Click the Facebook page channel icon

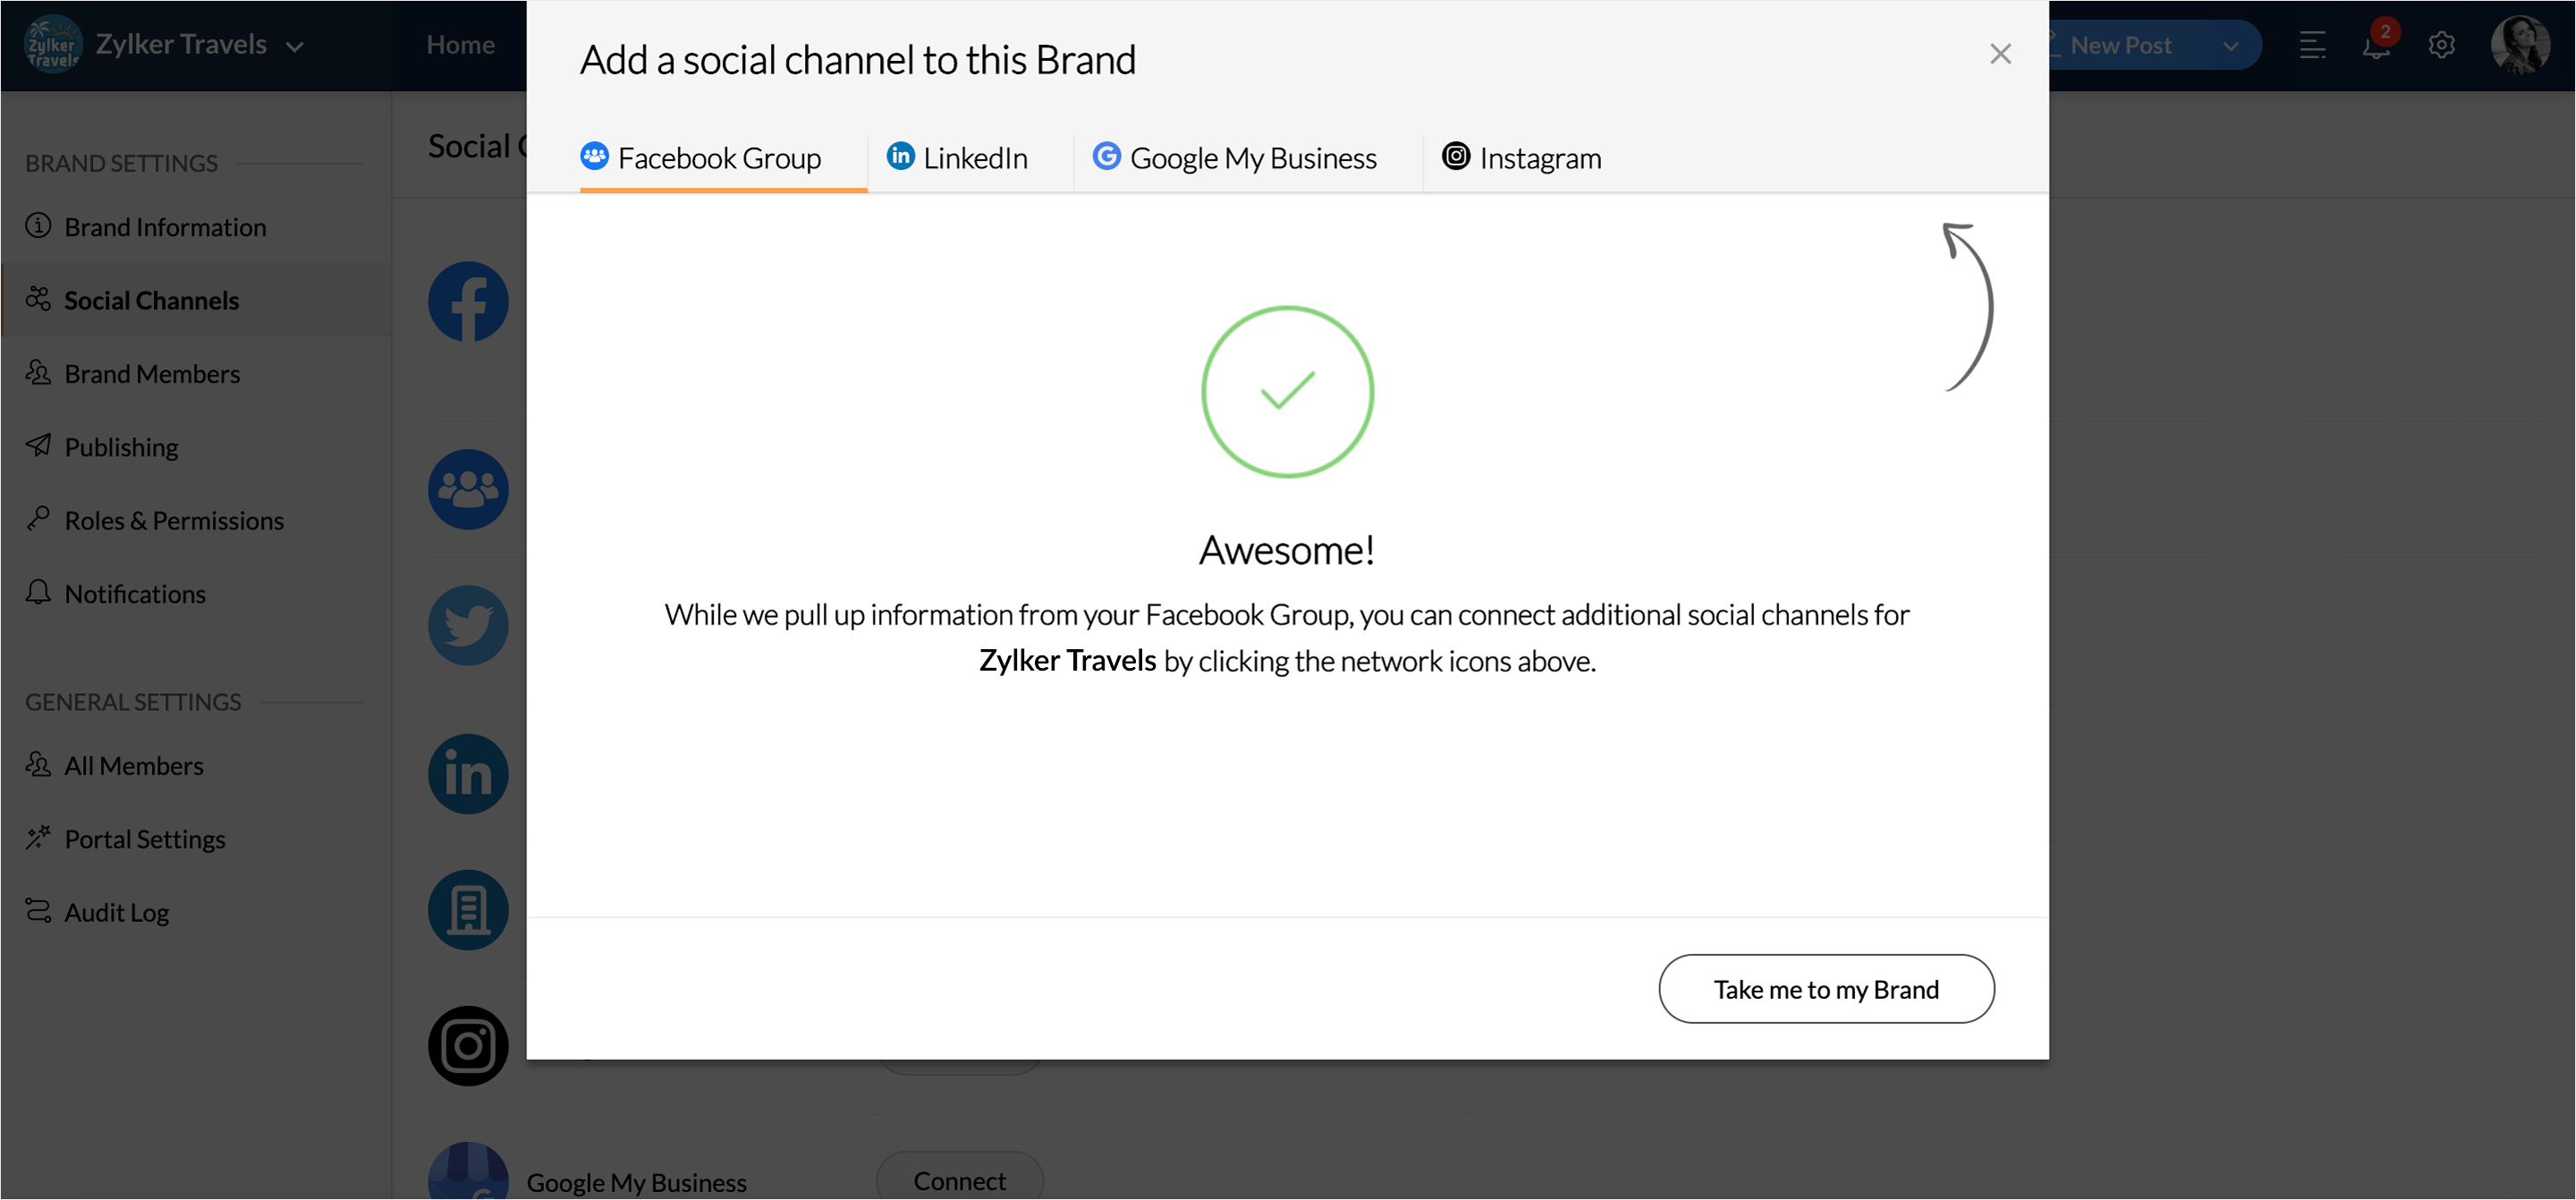point(468,302)
